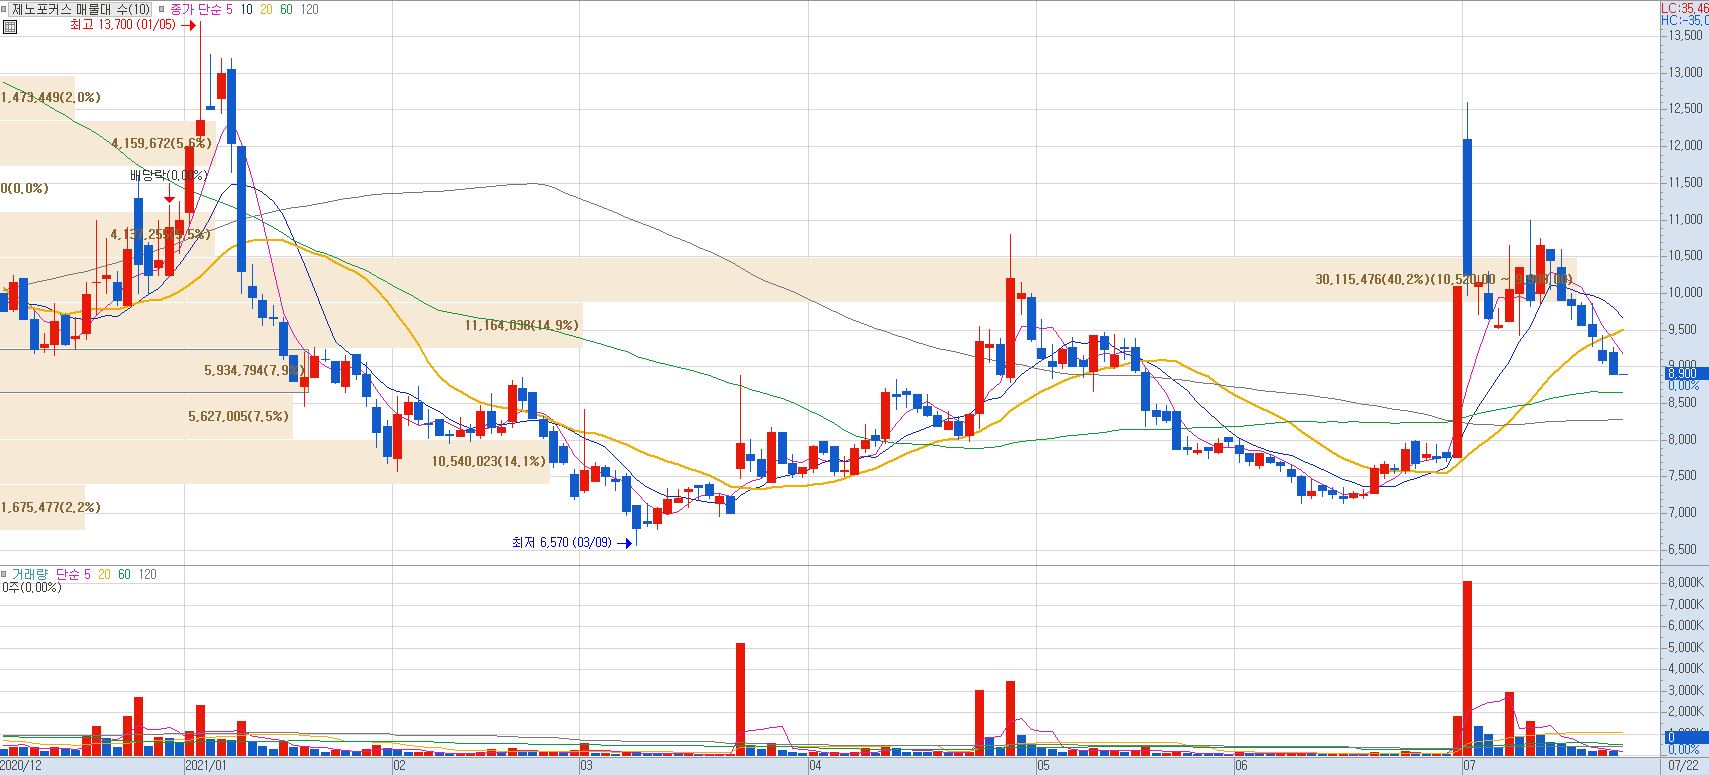Select the price moving average 10 label
Viewport: 1709px width, 775px height.
[x=246, y=9]
